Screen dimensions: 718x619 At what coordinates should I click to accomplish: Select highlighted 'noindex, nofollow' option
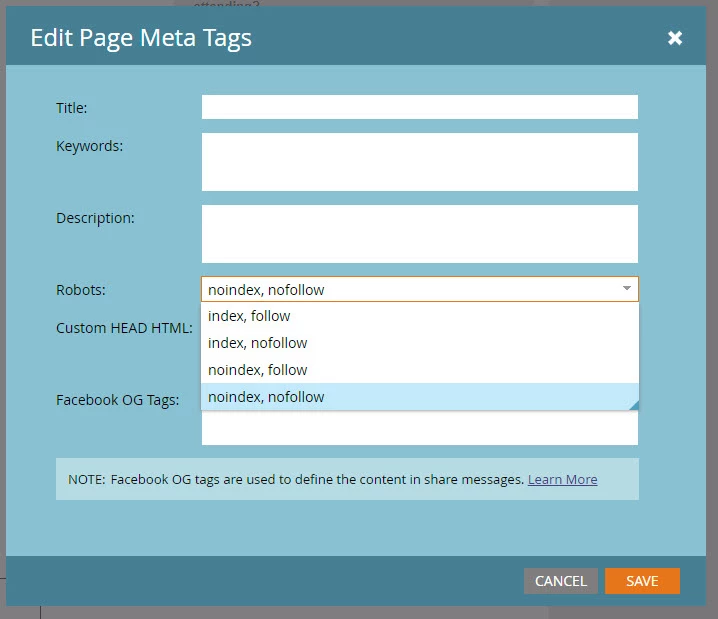[419, 397]
